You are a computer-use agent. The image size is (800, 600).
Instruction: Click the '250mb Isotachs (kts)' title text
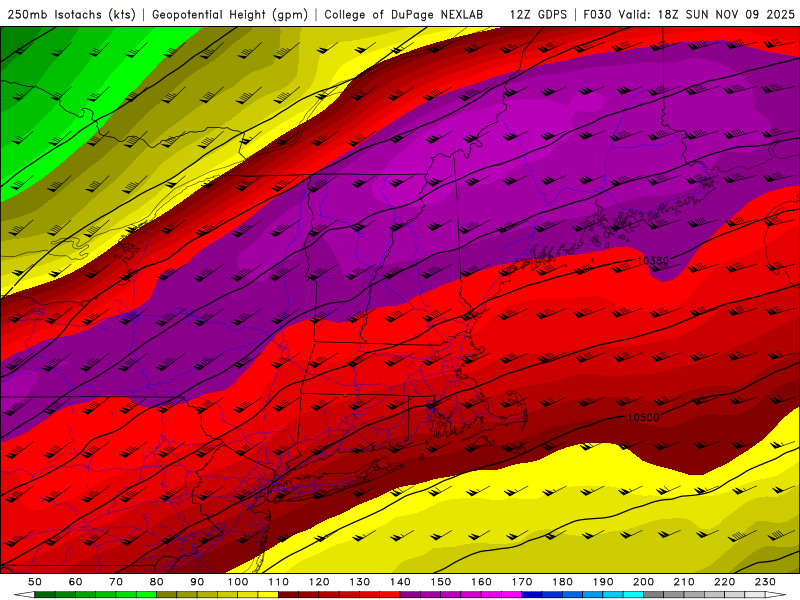pos(72,15)
